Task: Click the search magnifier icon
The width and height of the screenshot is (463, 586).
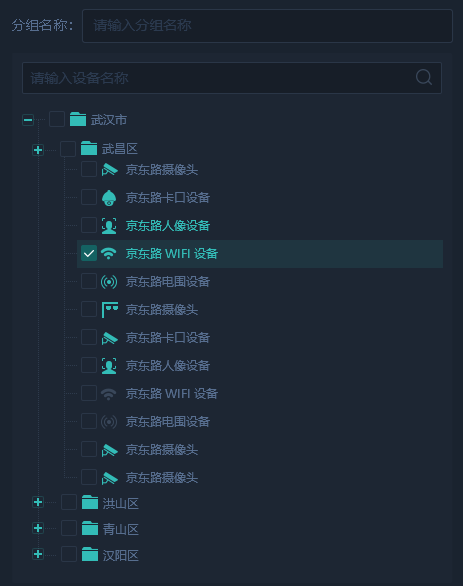Action: coord(424,78)
